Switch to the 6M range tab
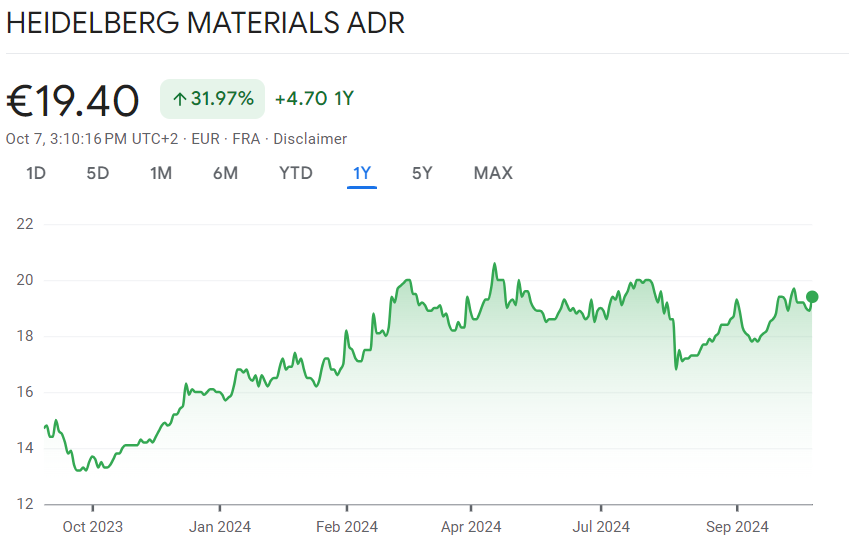The width and height of the screenshot is (849, 548). click(225, 173)
